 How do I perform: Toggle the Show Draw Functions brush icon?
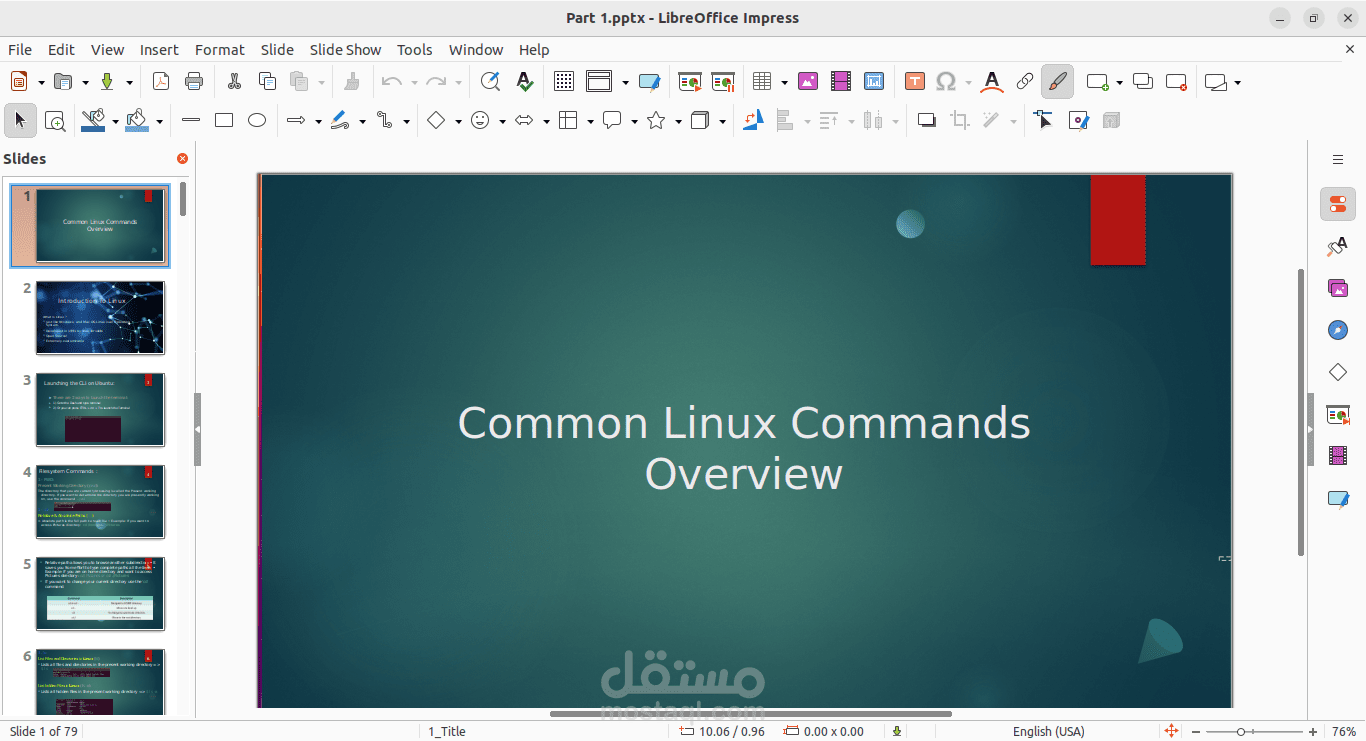(1057, 81)
